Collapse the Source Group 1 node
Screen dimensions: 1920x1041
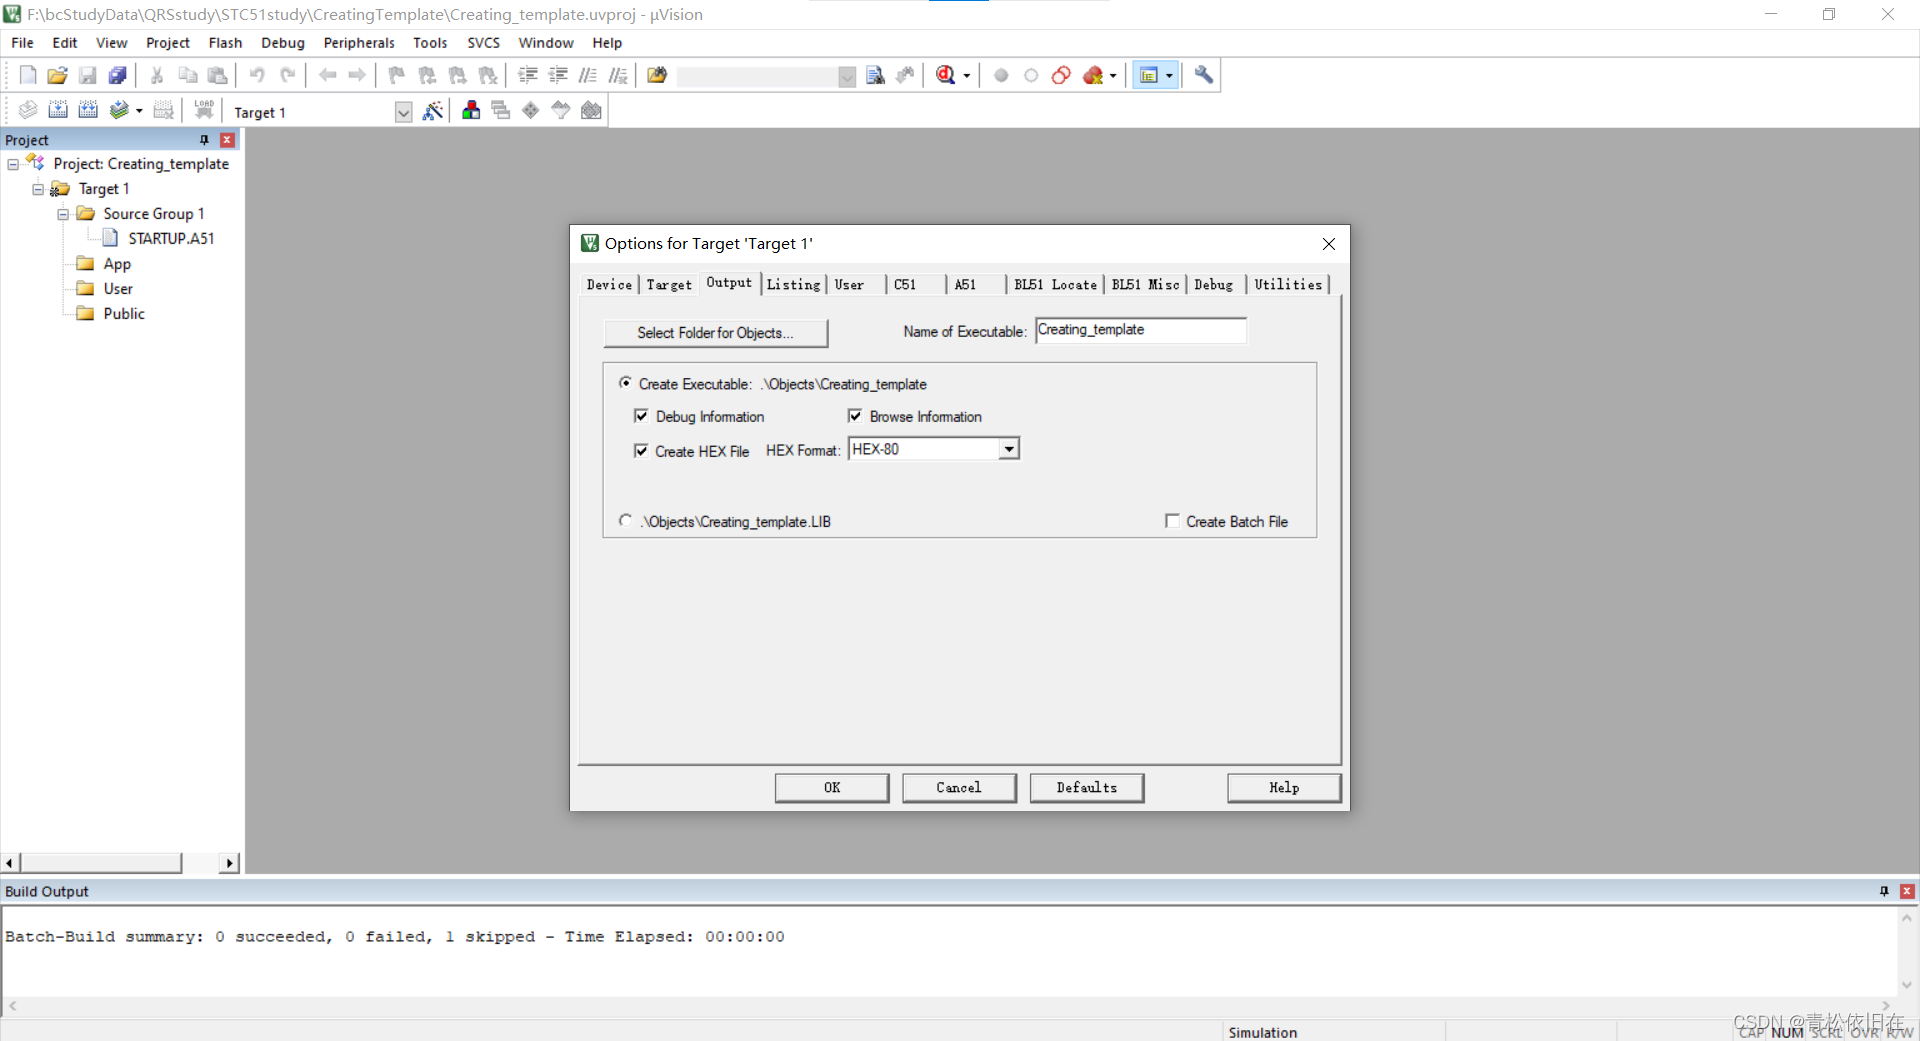63,214
